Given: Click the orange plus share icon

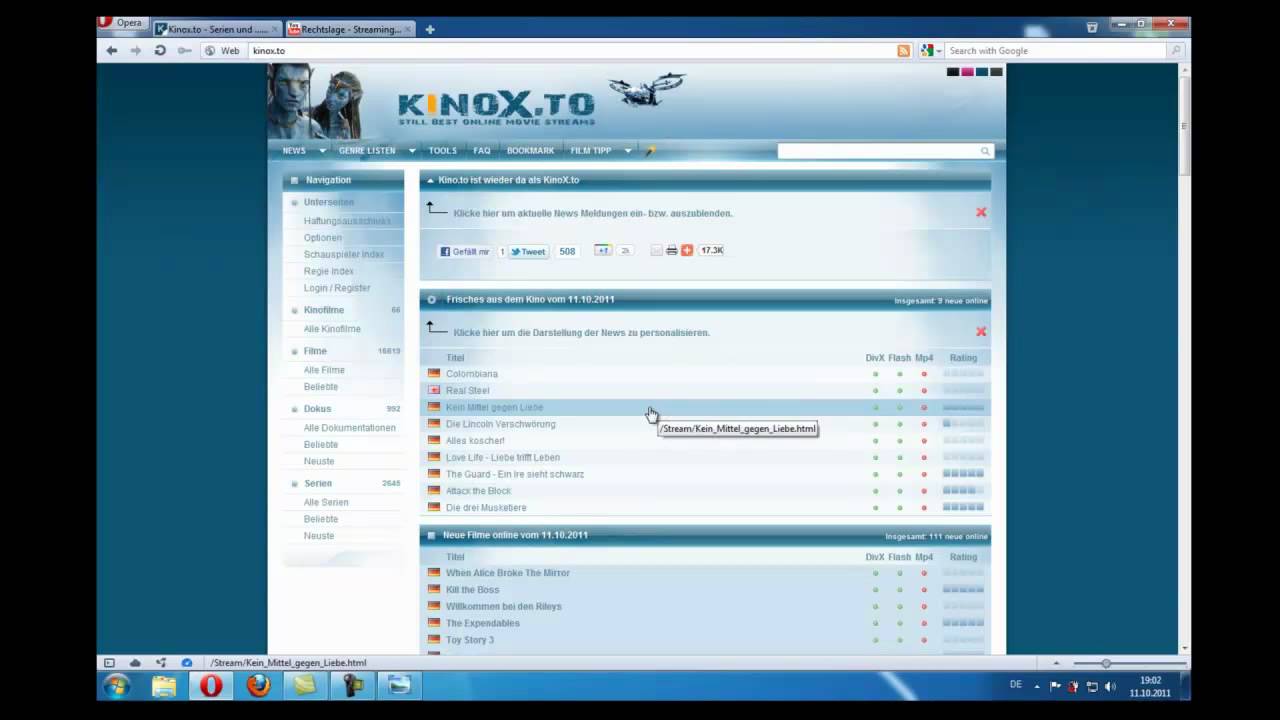Looking at the screenshot, I should [x=687, y=250].
